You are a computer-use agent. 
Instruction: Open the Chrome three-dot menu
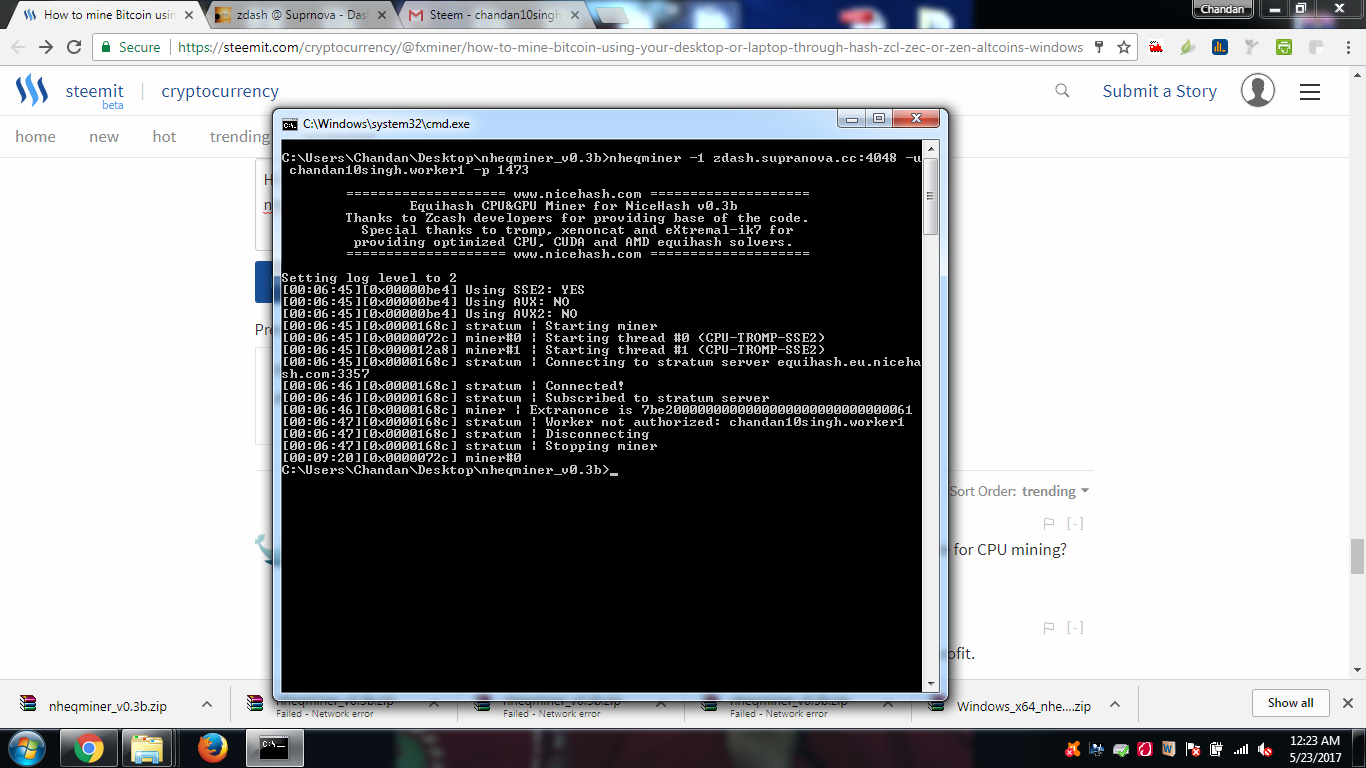point(1346,47)
